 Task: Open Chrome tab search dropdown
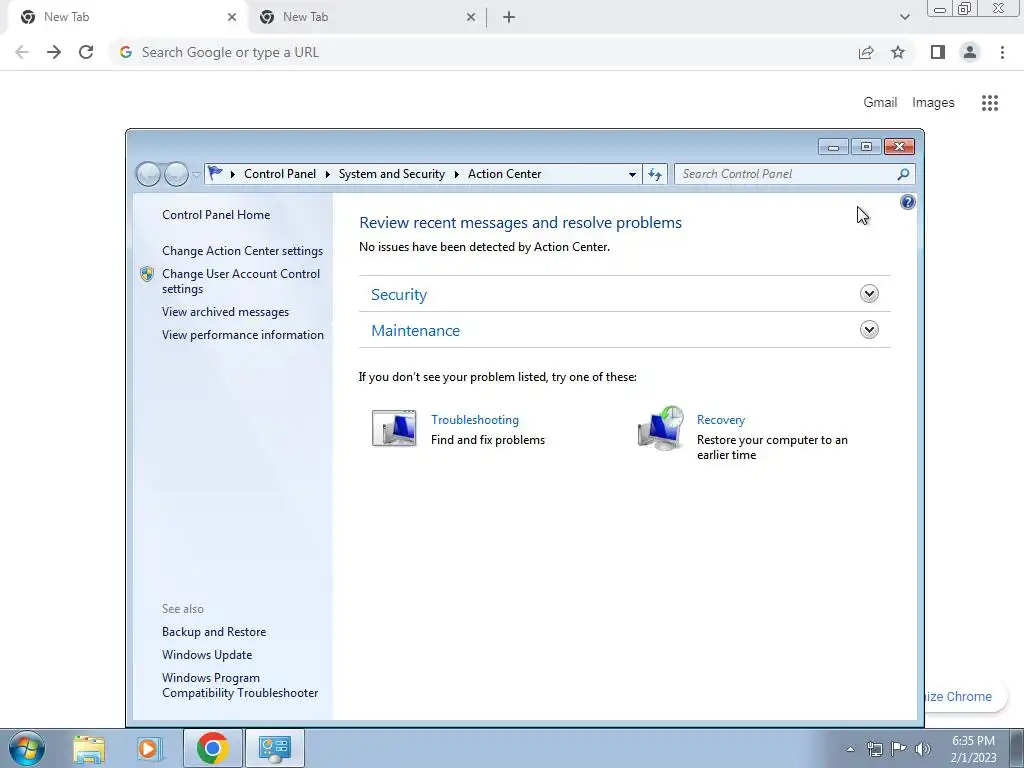(x=904, y=17)
